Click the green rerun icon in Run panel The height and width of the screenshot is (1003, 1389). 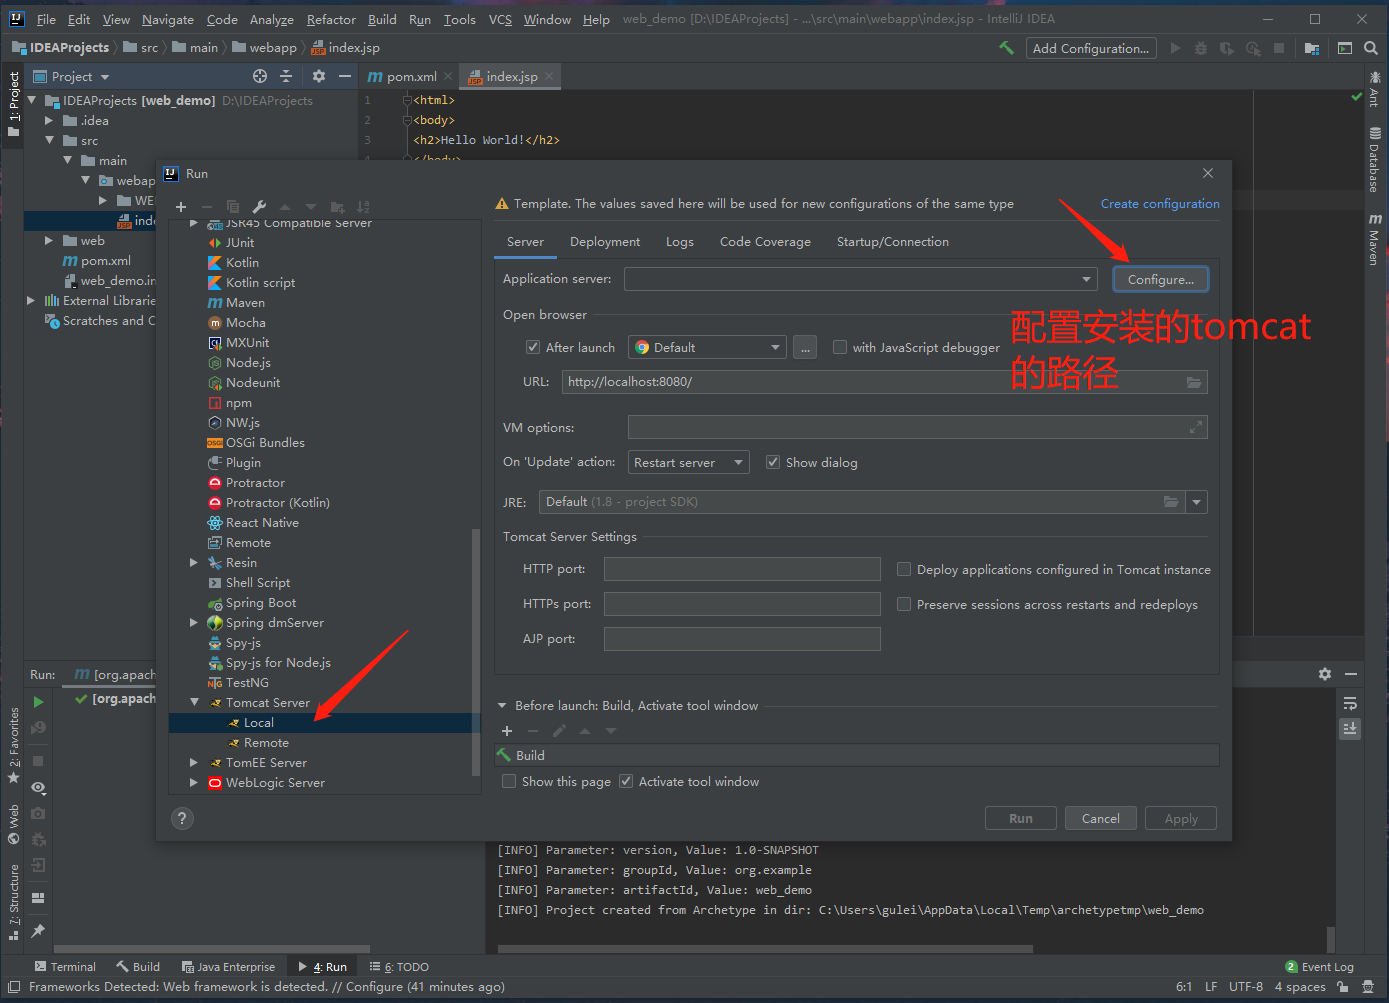(38, 702)
